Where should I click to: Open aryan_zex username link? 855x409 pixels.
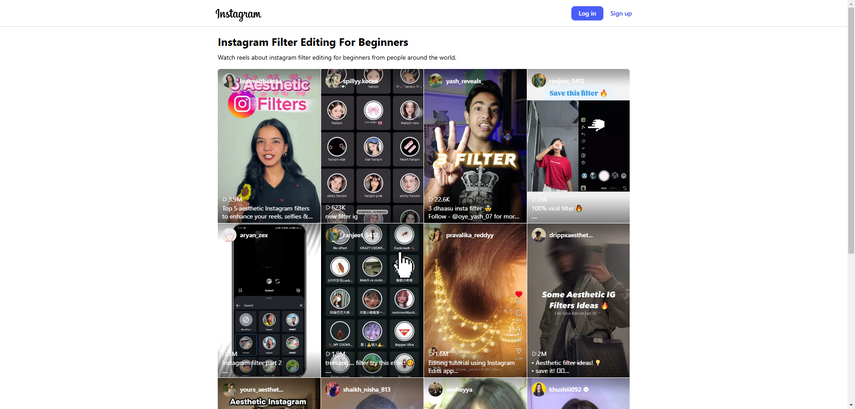coord(254,235)
